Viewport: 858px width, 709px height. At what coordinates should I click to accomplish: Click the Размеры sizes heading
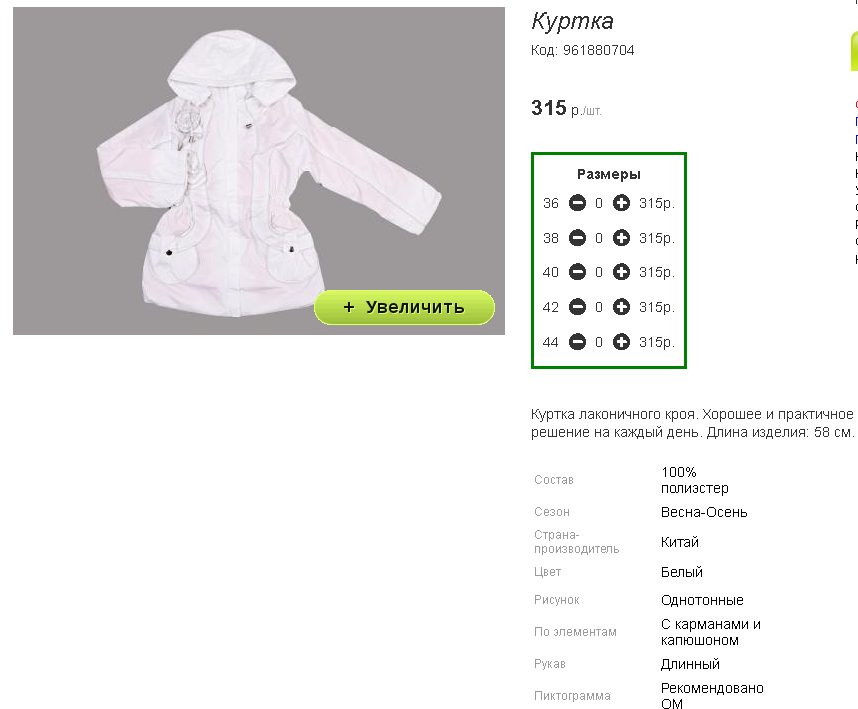[608, 175]
